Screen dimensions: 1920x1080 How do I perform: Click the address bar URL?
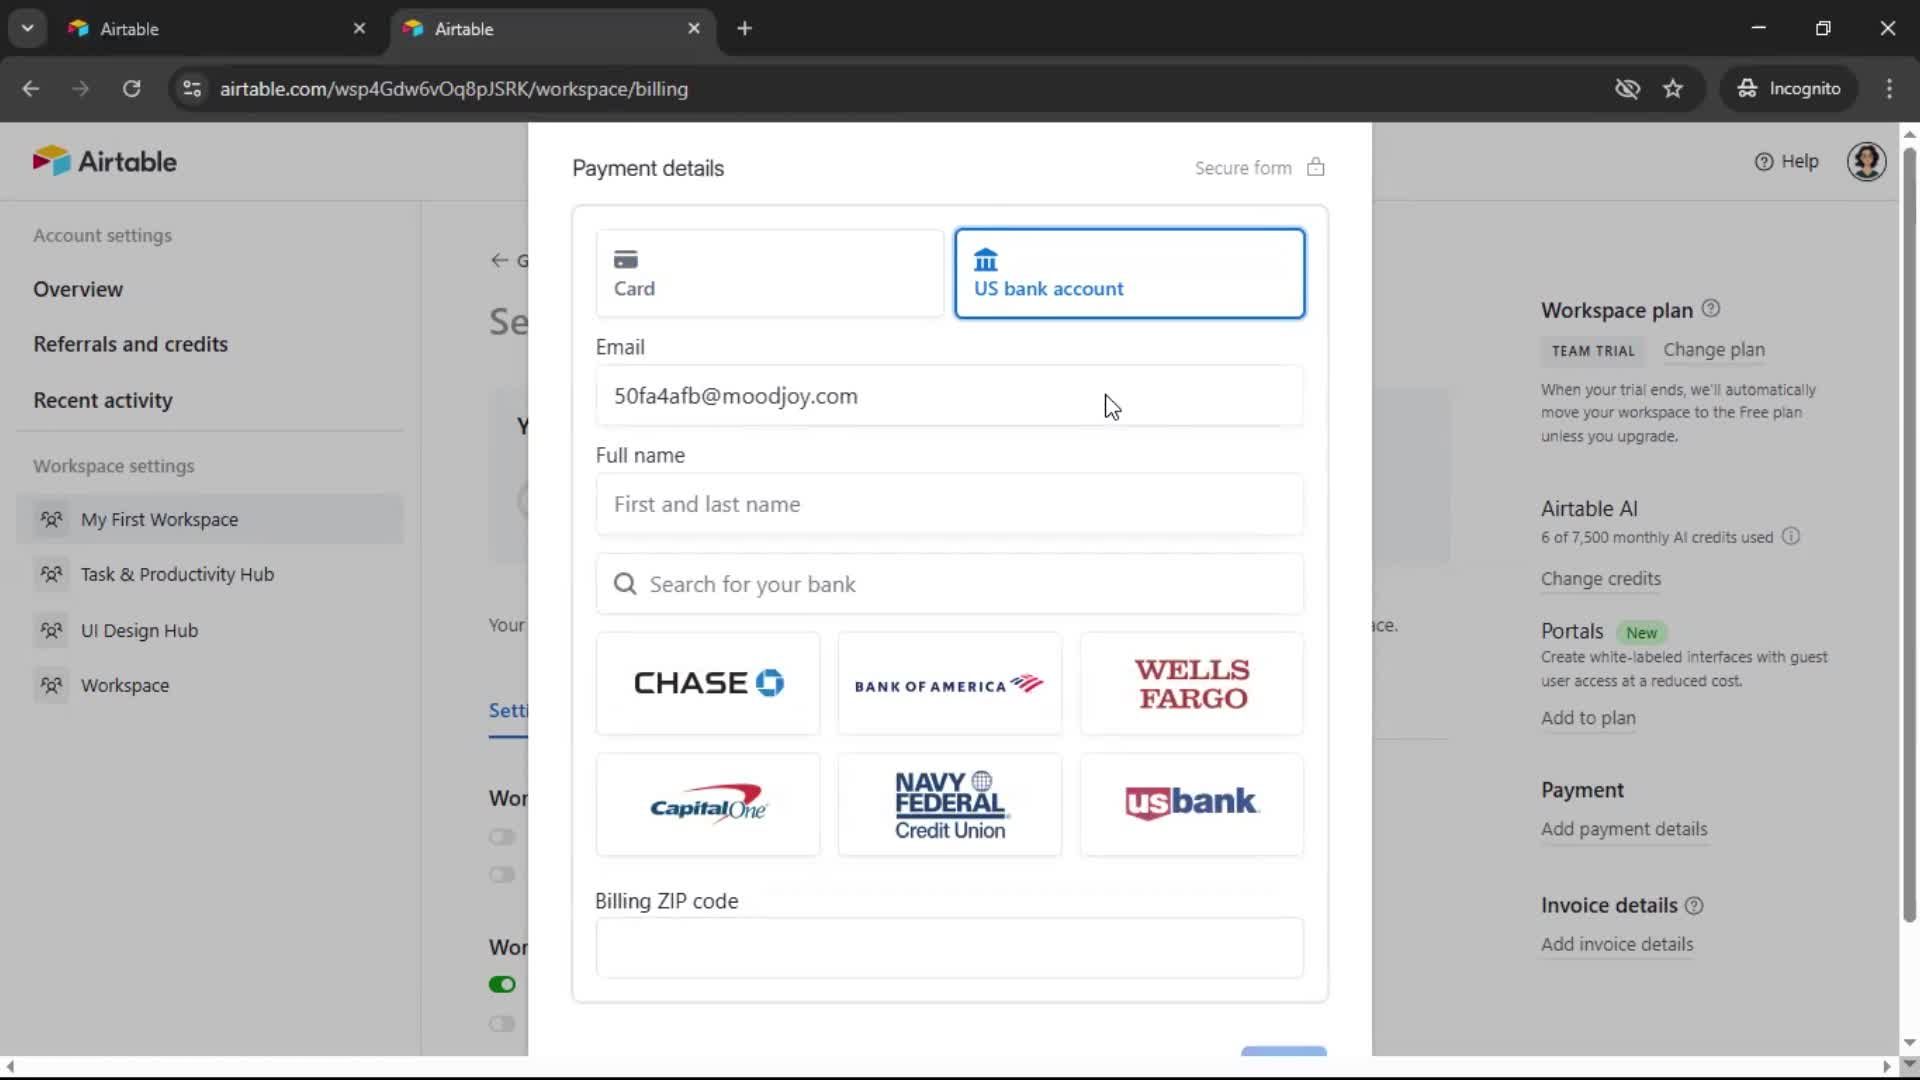click(454, 89)
